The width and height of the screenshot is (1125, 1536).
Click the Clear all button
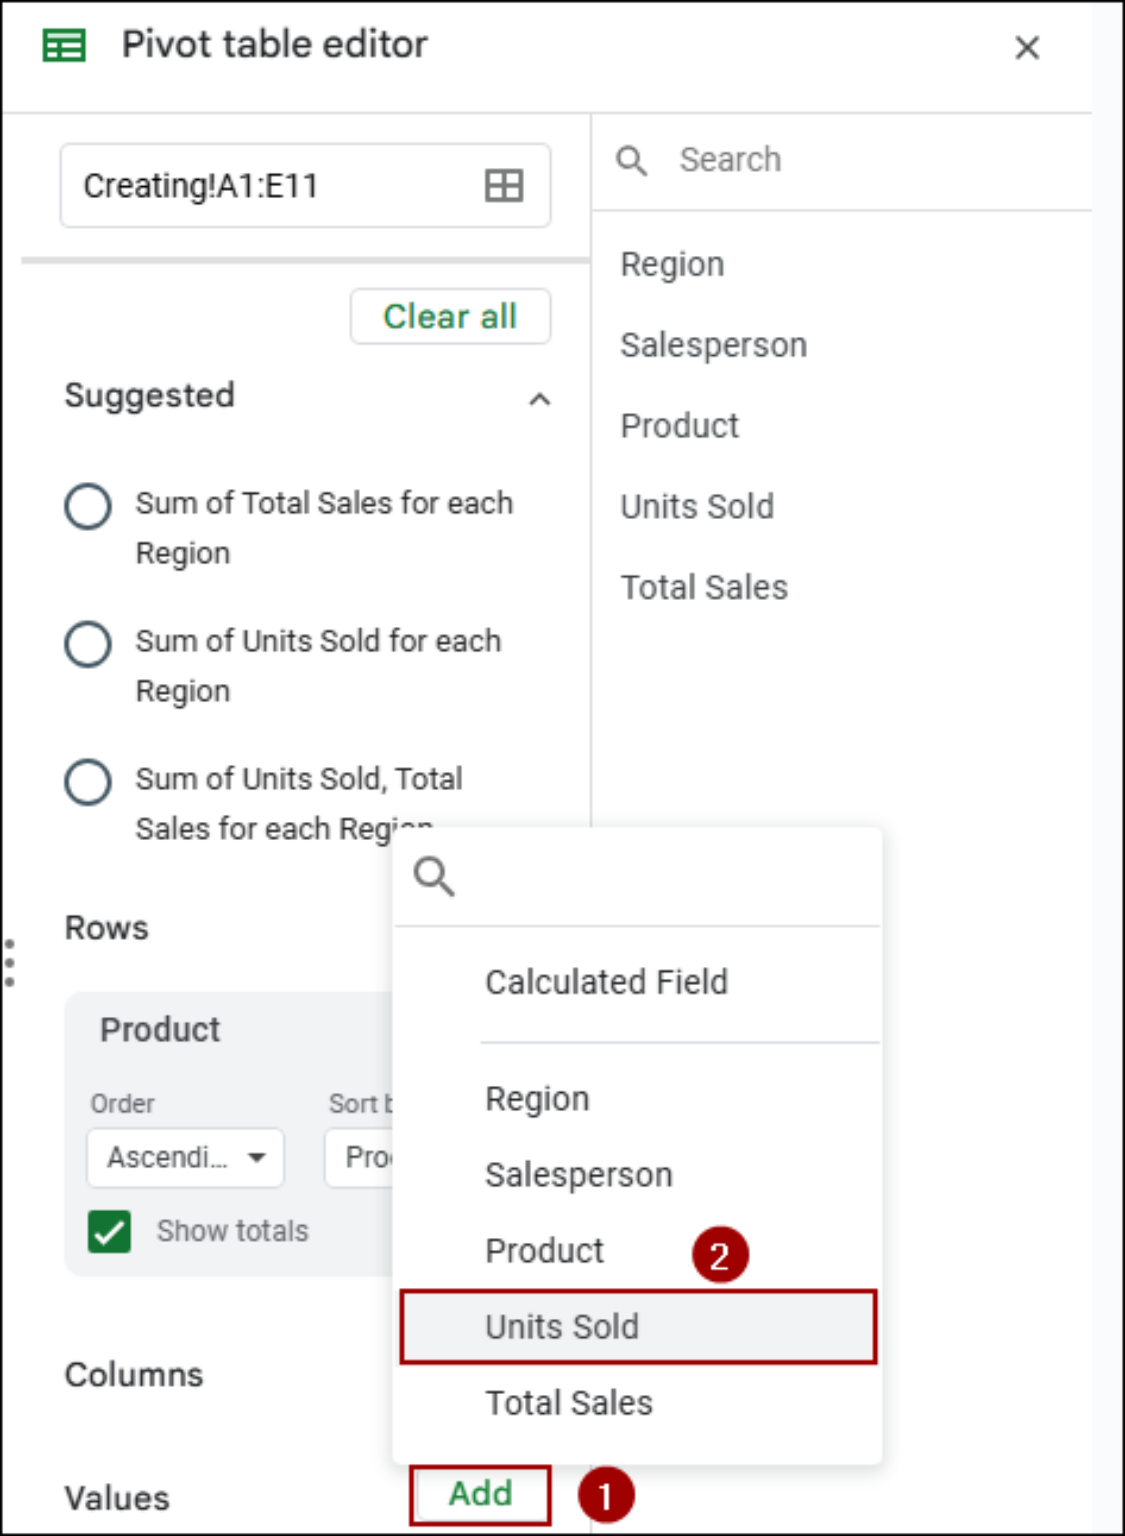pos(450,316)
